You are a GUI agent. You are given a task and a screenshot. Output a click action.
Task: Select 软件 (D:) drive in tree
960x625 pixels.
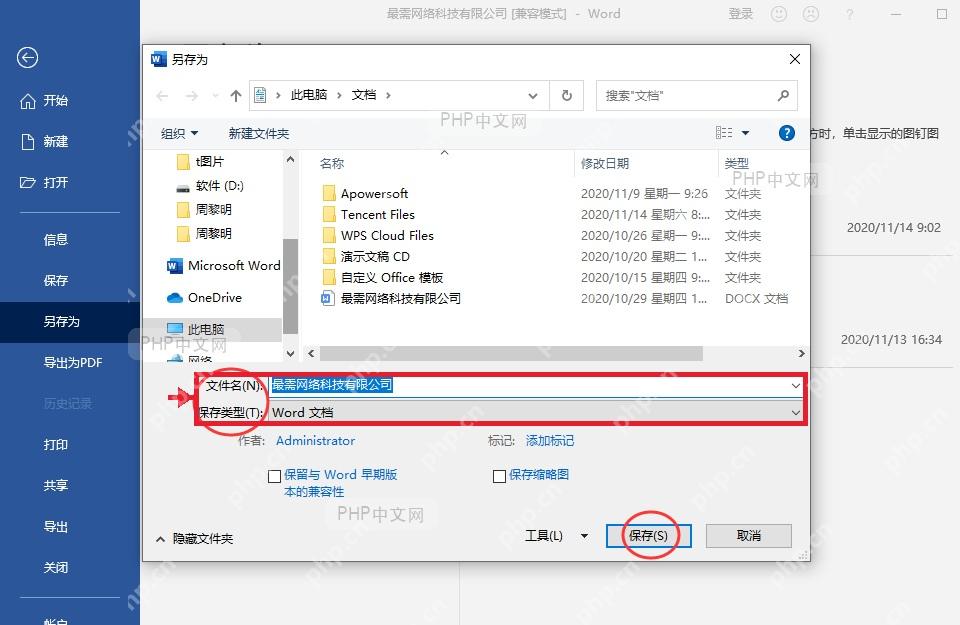[210, 185]
